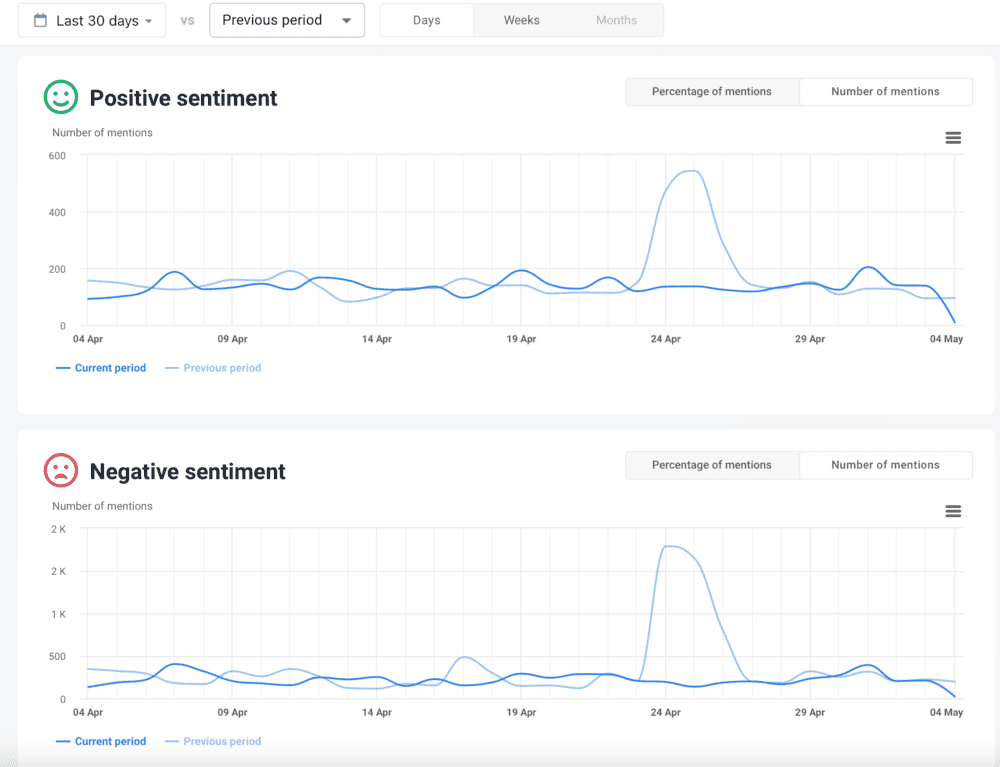
Task: Click the previous period peak in Positive chart
Action: [x=692, y=171]
